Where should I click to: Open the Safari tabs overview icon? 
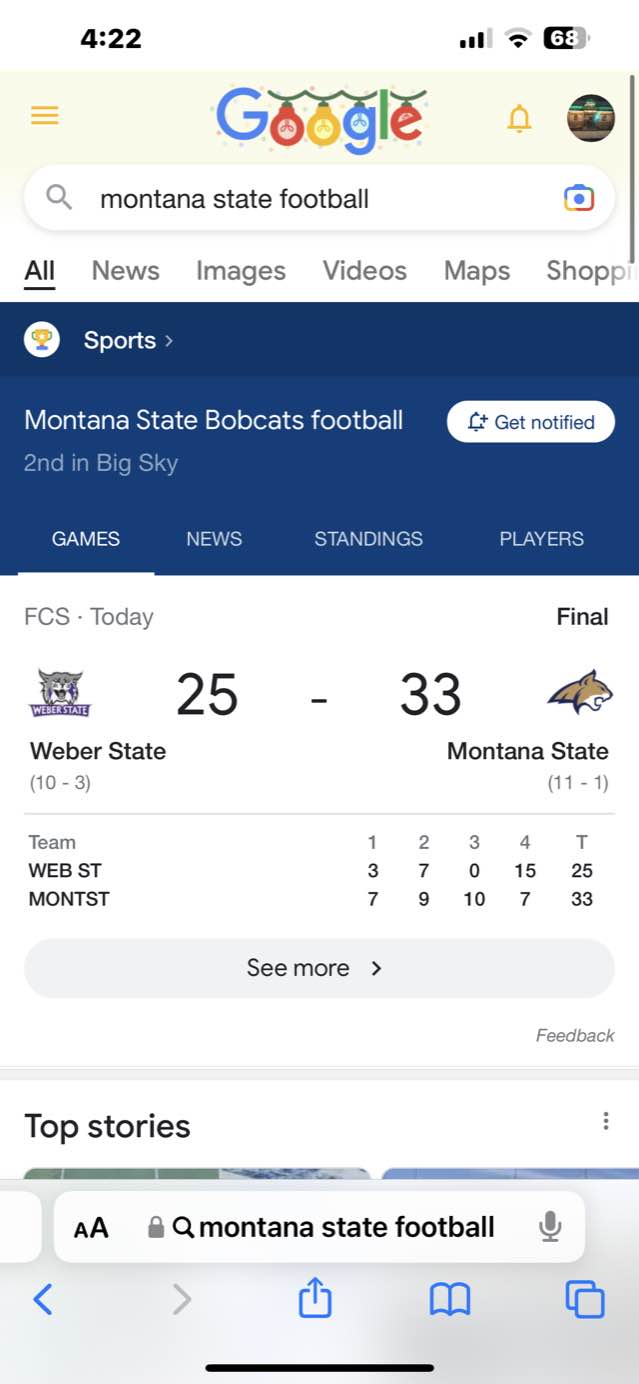click(585, 1299)
